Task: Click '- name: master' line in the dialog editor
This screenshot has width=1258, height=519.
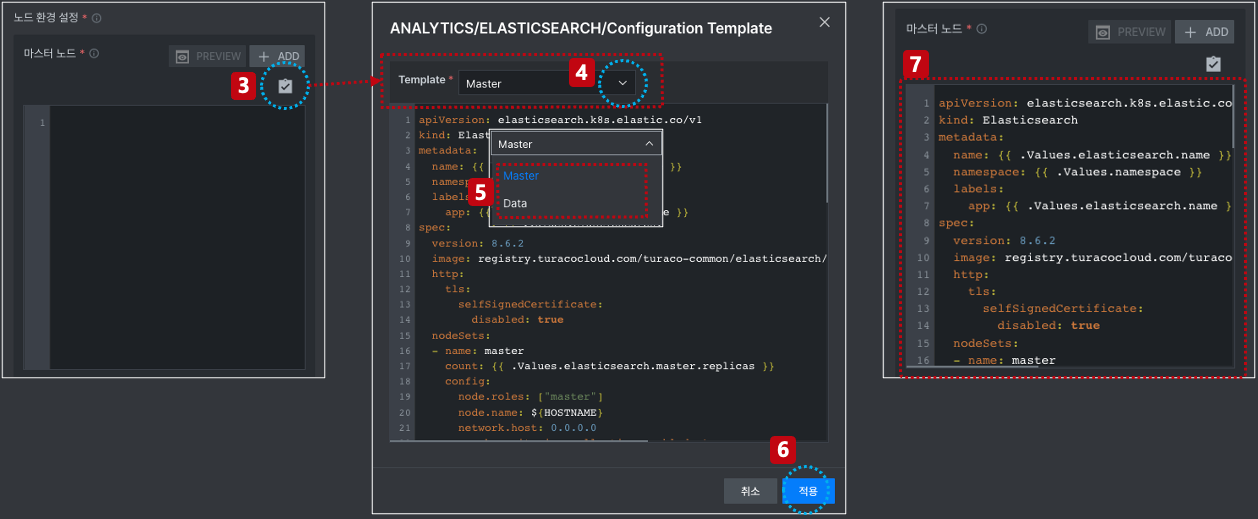Action: coord(478,351)
